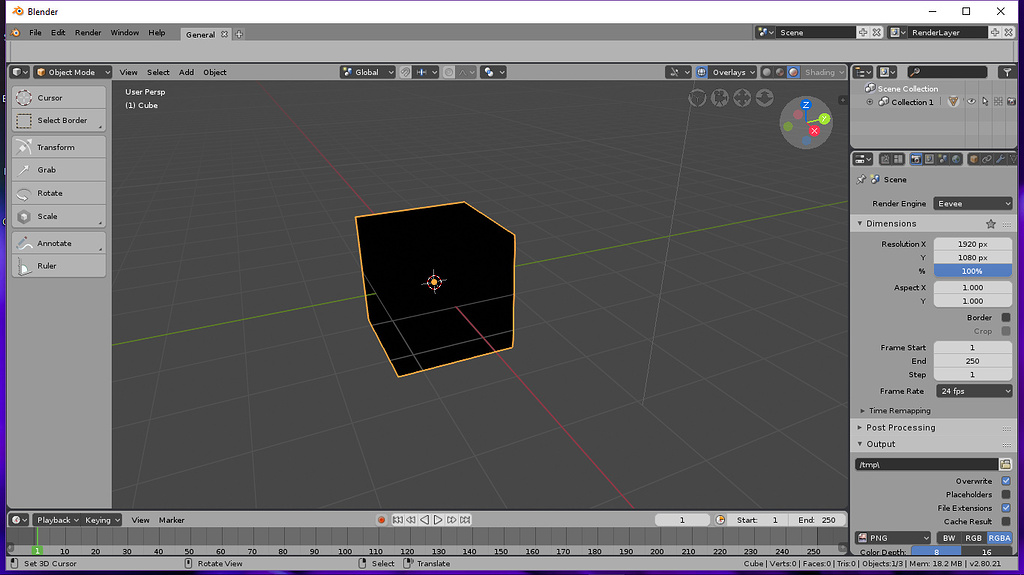Click the timeline current frame field
The image size is (1024, 575).
point(682,520)
